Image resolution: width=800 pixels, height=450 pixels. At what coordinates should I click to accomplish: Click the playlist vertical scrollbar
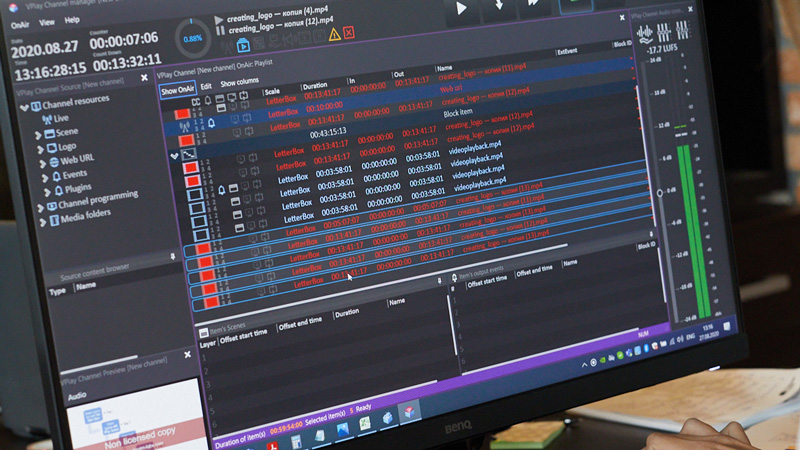click(645, 156)
